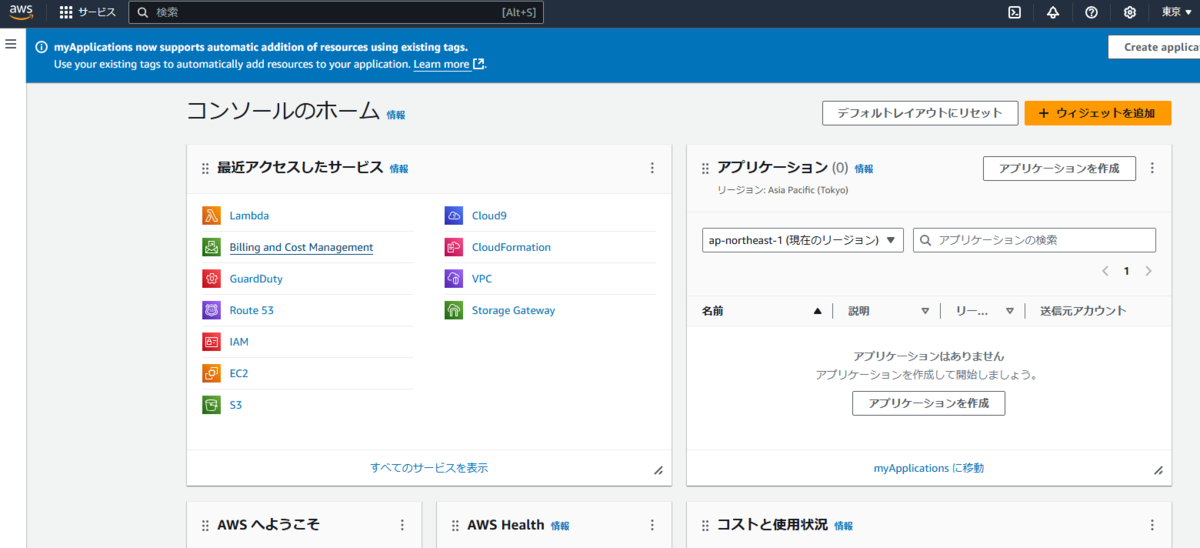1200x548 pixels.
Task: Open the VPC link
Action: point(482,279)
